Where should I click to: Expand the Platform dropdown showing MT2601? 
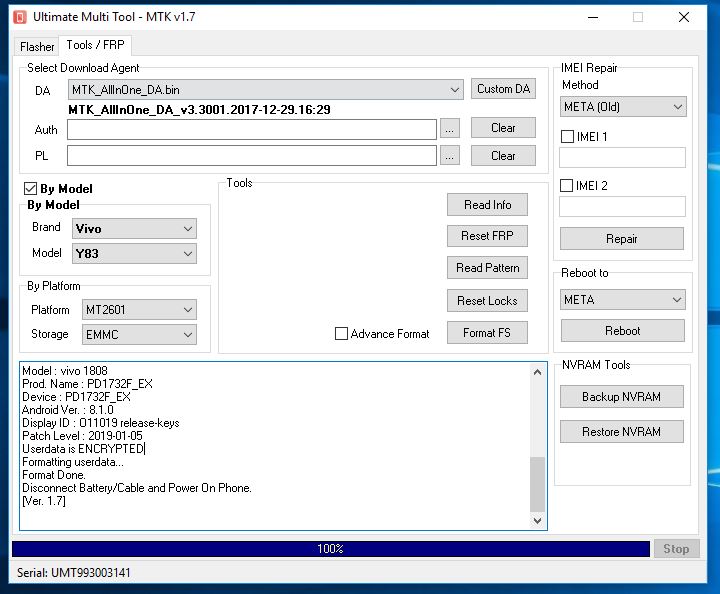coord(139,309)
